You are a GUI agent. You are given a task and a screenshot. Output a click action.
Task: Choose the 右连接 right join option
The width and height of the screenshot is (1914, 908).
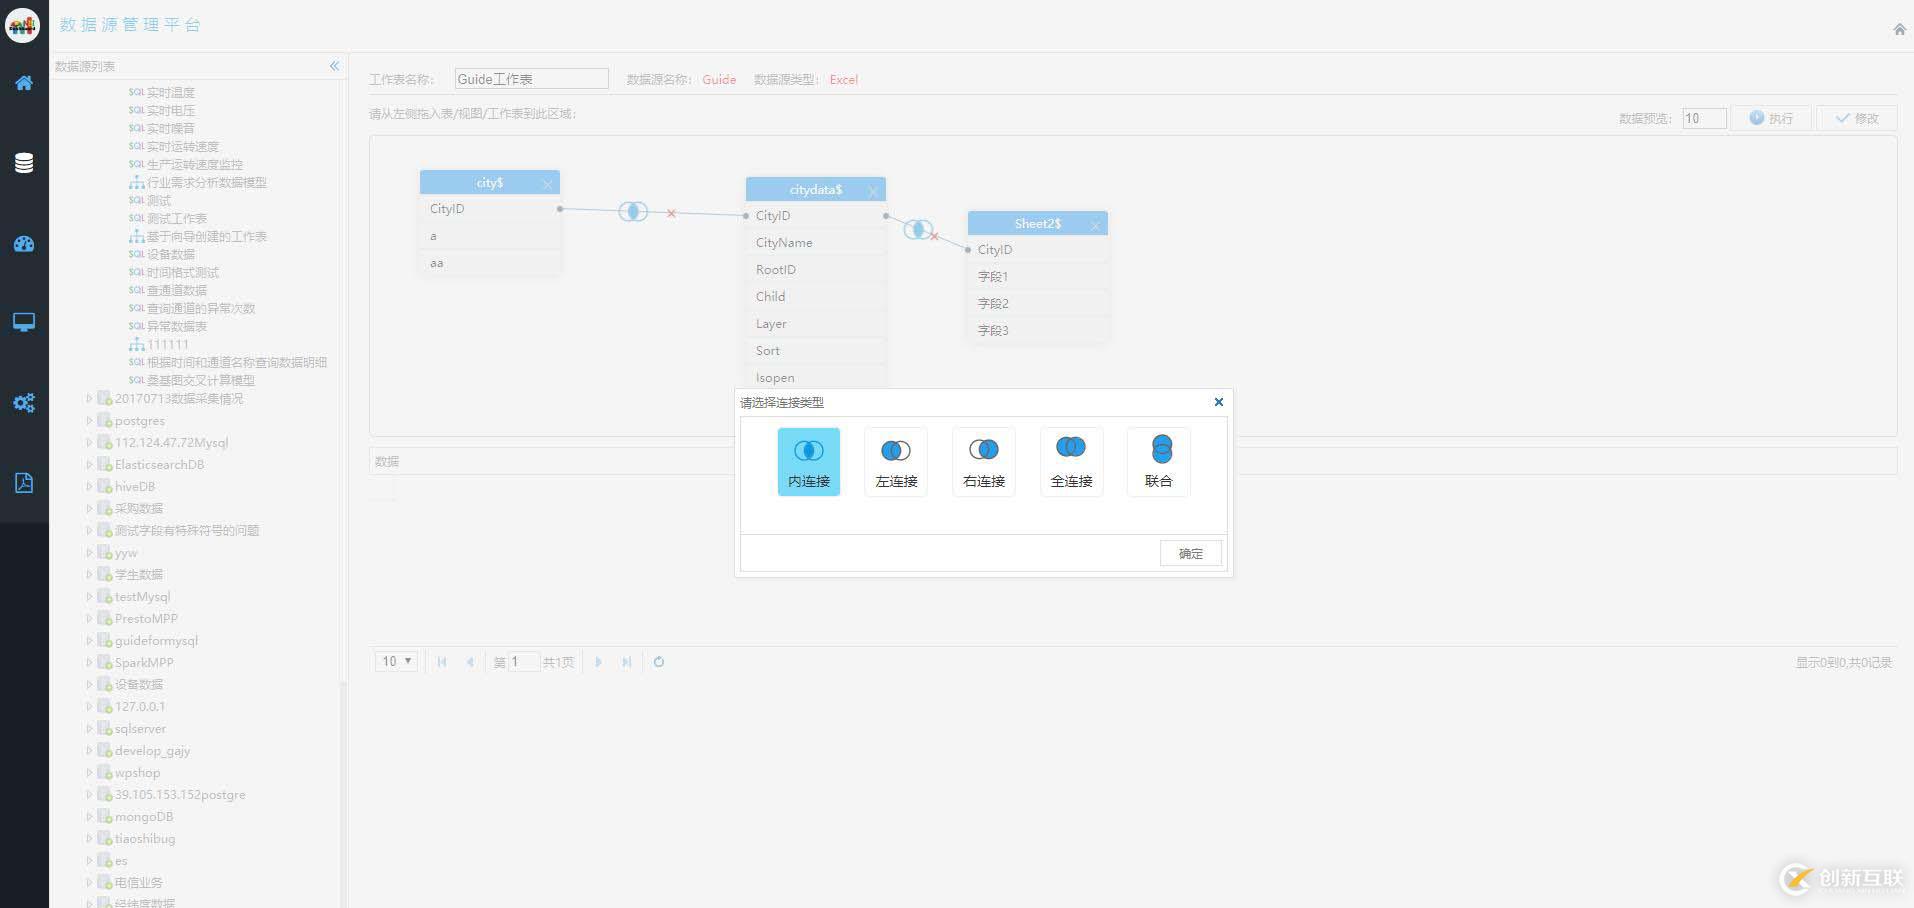[984, 461]
